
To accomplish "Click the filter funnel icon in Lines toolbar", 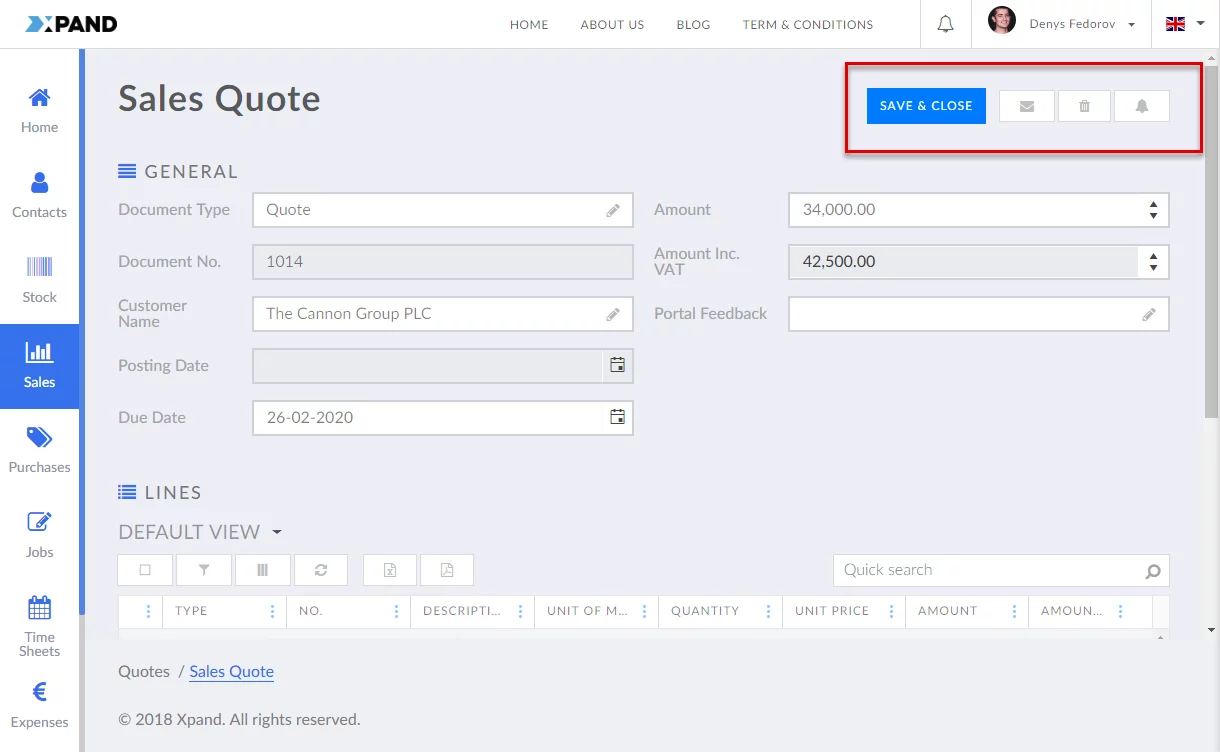I will click(204, 570).
